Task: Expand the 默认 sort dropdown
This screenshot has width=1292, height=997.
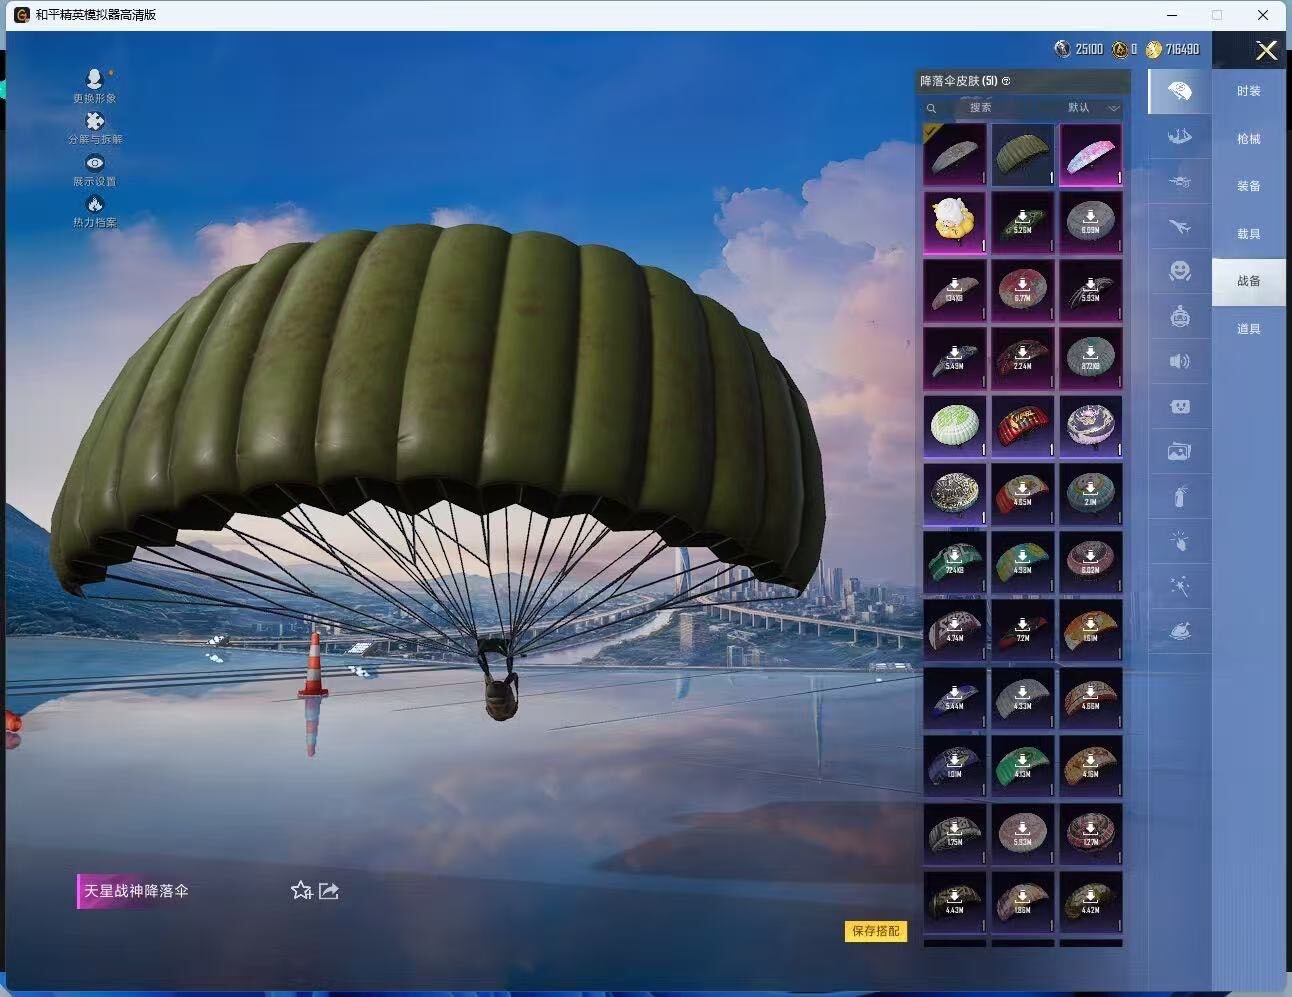Action: pos(1093,108)
